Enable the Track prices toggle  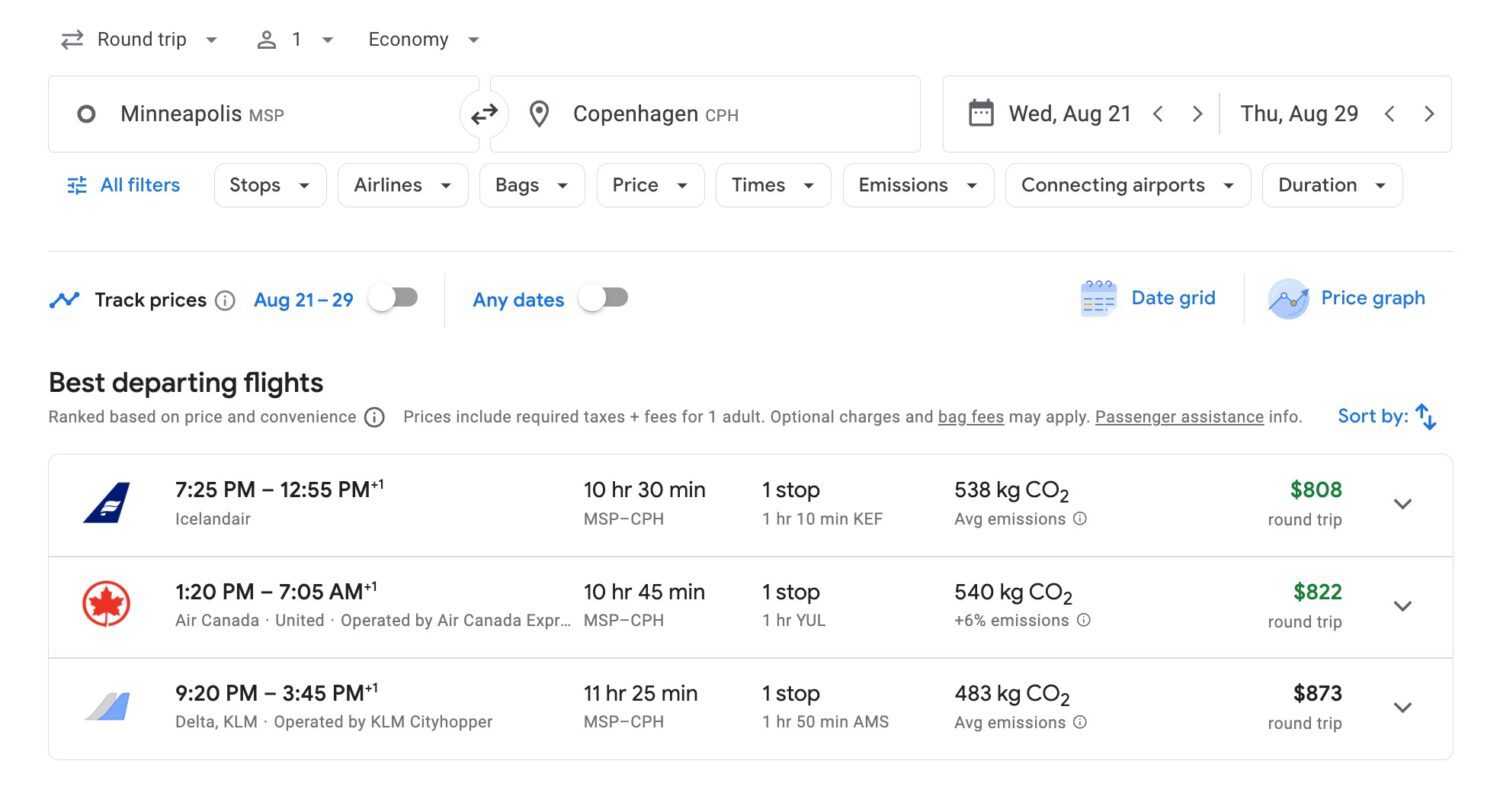pyautogui.click(x=393, y=297)
